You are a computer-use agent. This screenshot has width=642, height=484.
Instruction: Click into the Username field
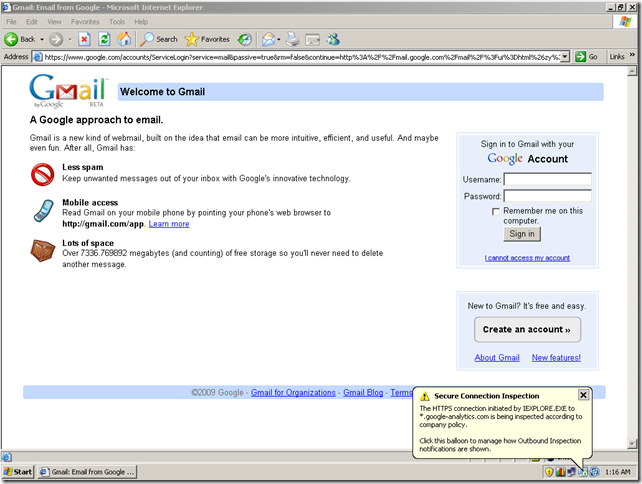(x=547, y=179)
